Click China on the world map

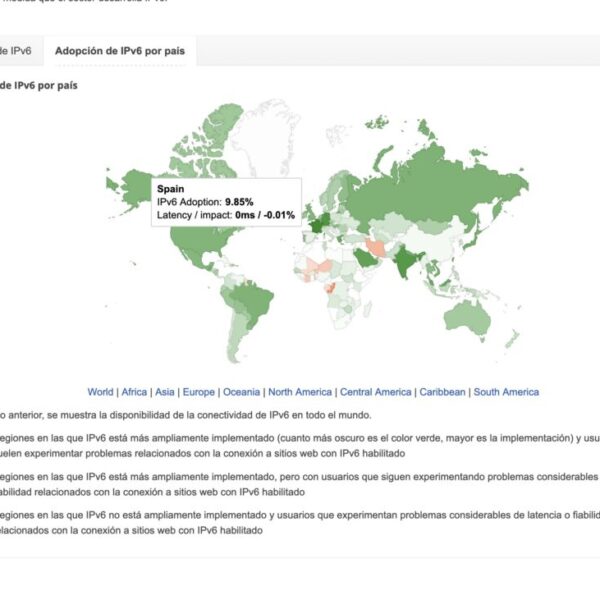click(x=432, y=241)
